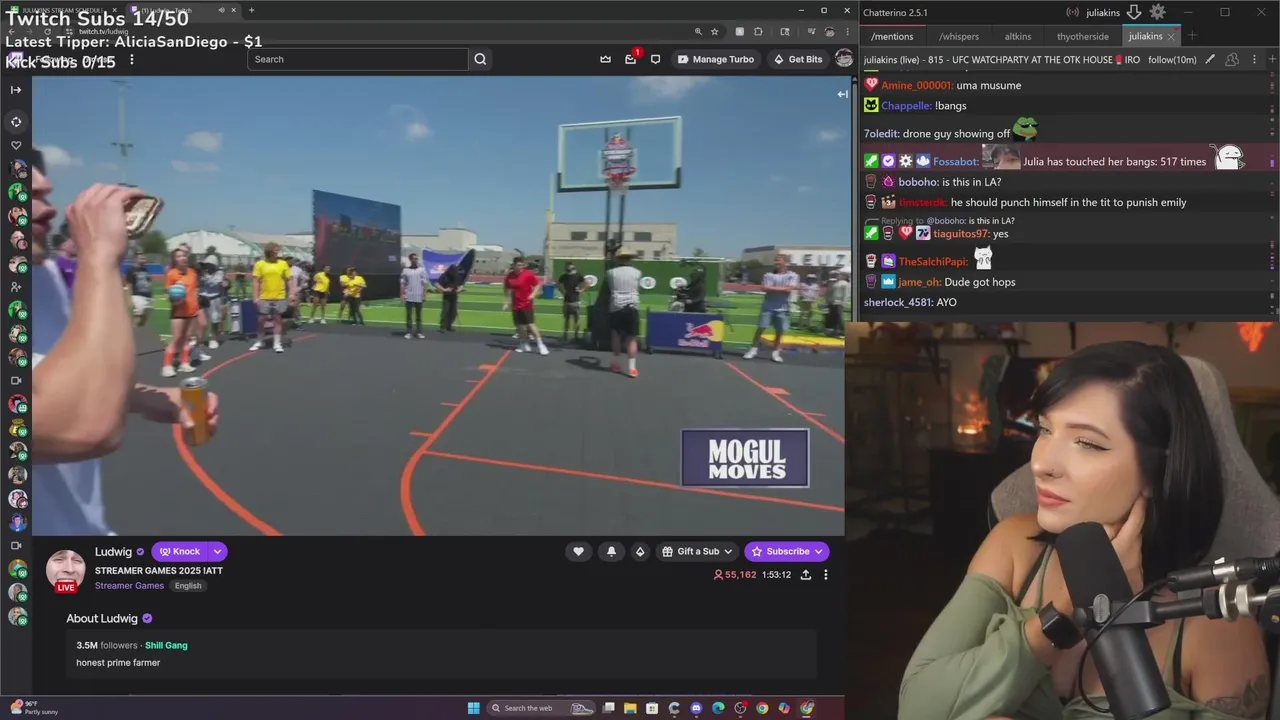Expand the dropdown arrow beside Knock
Viewport: 1280px width, 720px height.
(217, 551)
